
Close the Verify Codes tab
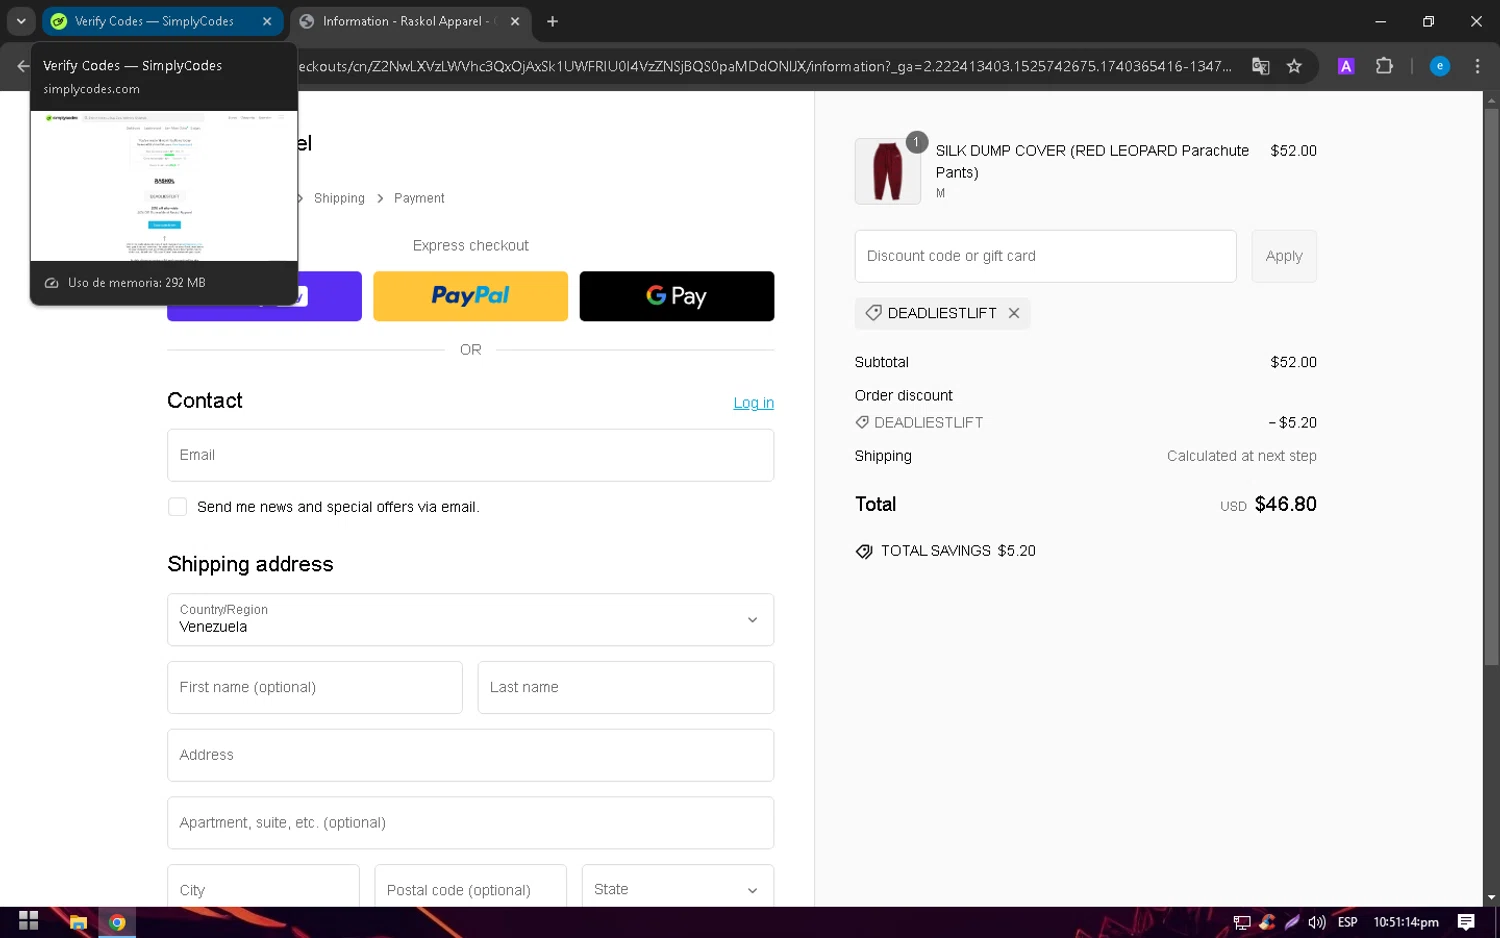[x=267, y=21]
